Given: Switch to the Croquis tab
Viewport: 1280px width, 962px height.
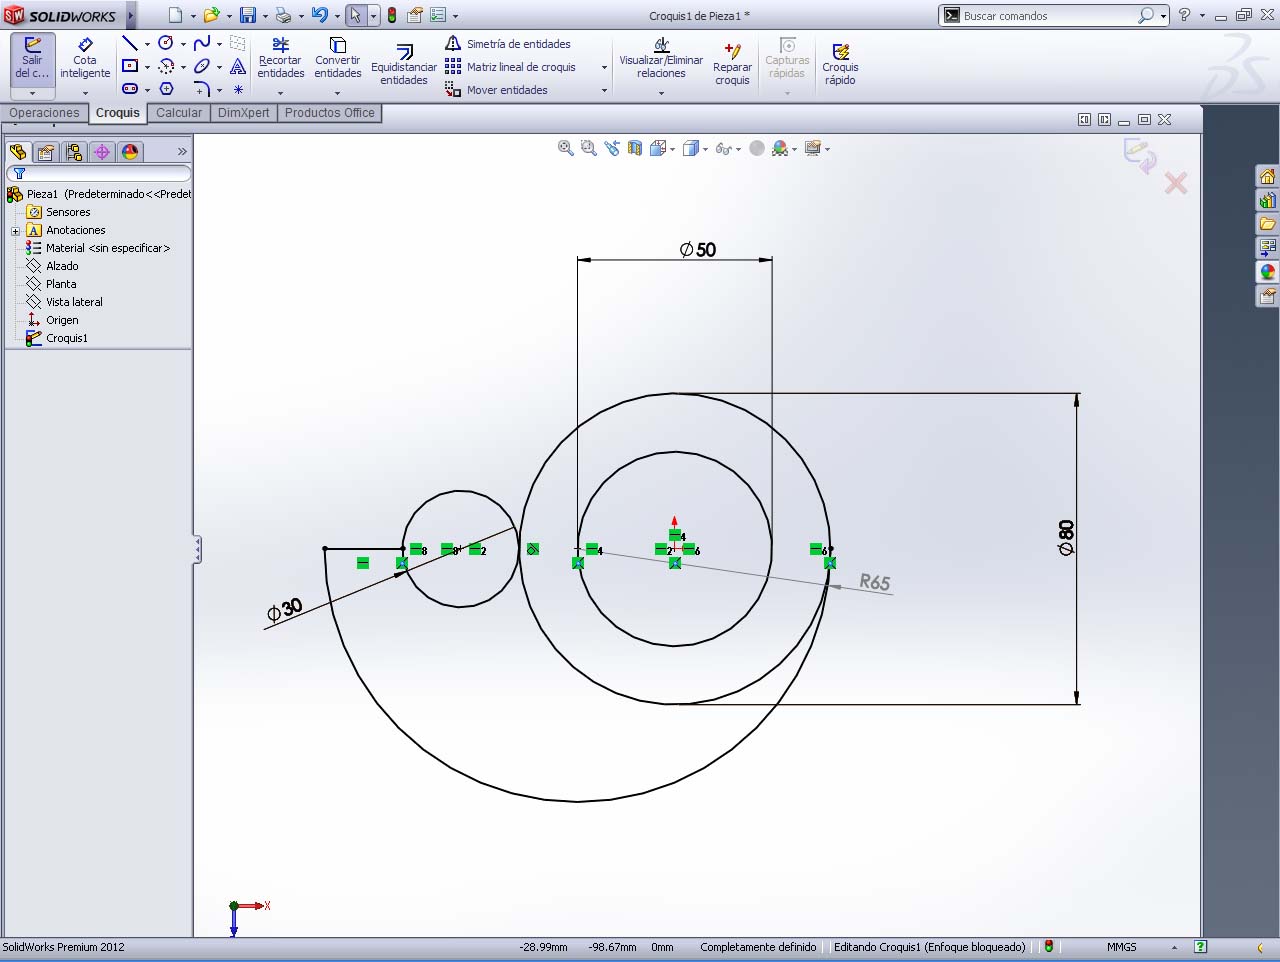Looking at the screenshot, I should 118,113.
